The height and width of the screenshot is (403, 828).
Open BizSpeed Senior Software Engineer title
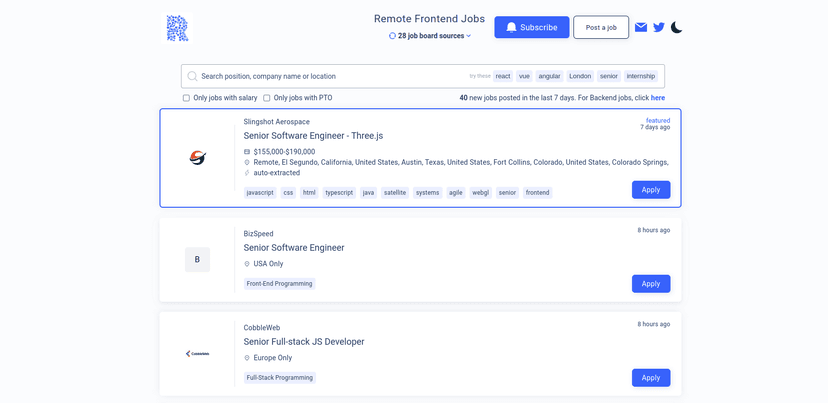tap(294, 248)
